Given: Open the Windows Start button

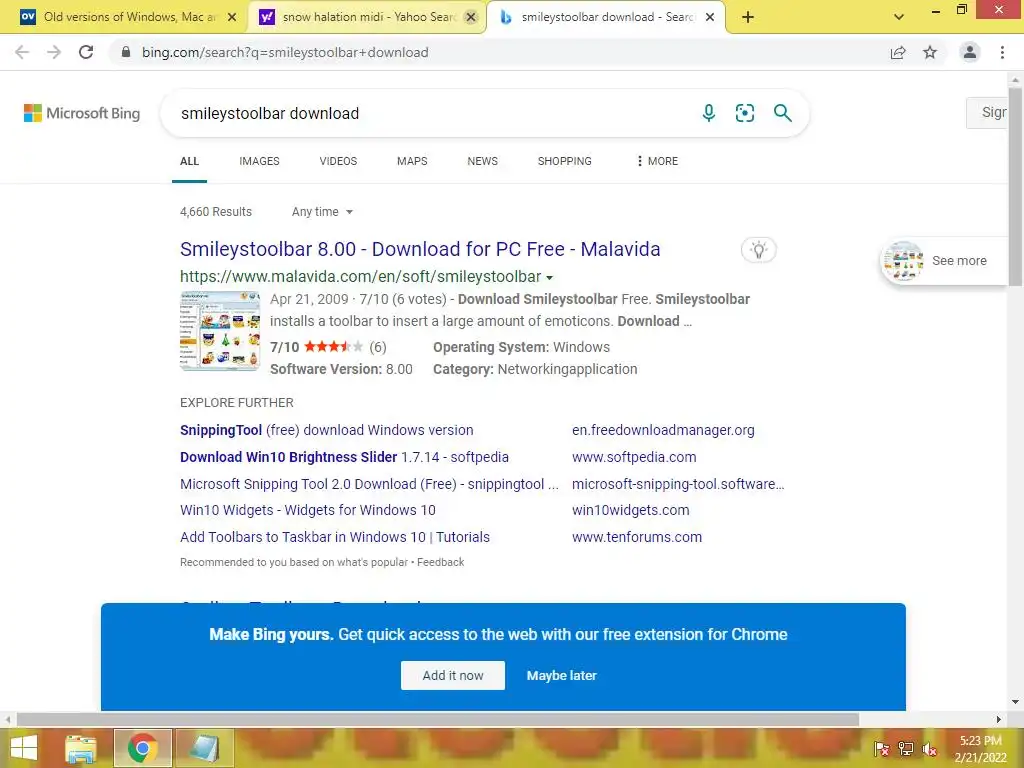Looking at the screenshot, I should [24, 748].
